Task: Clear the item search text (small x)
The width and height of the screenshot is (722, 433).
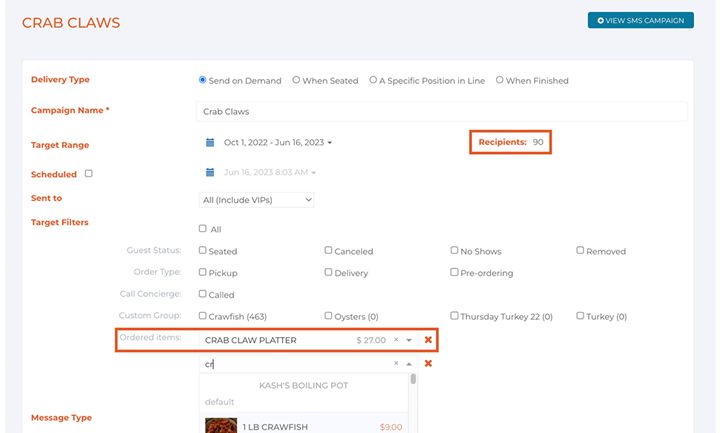Action: coord(396,363)
